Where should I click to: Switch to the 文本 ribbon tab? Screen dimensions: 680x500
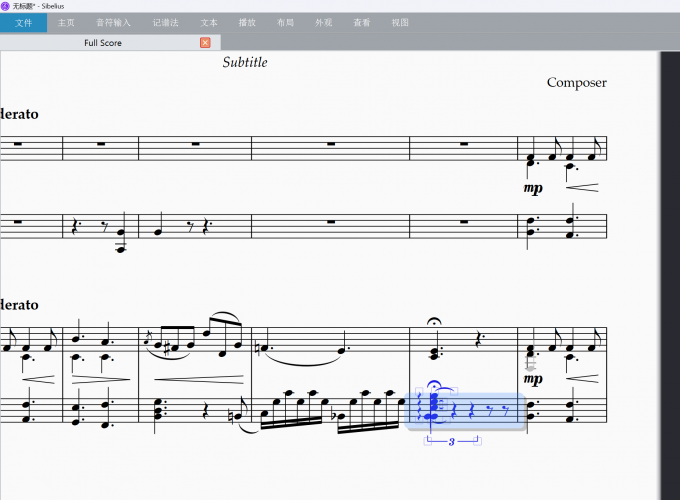tap(209, 23)
